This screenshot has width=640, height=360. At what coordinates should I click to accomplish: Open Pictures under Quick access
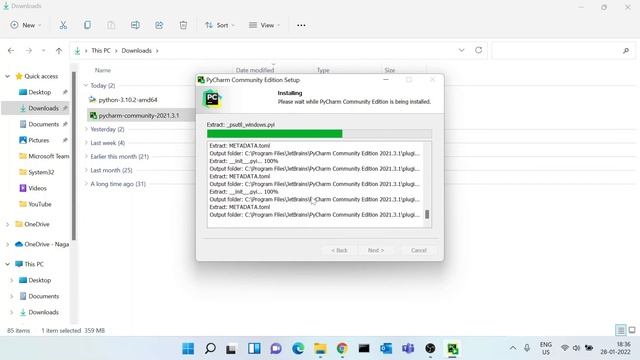38,140
